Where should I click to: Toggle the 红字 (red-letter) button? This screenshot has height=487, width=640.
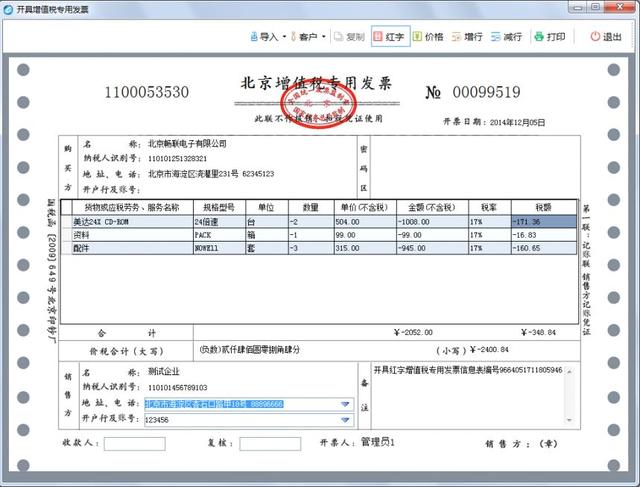point(390,37)
